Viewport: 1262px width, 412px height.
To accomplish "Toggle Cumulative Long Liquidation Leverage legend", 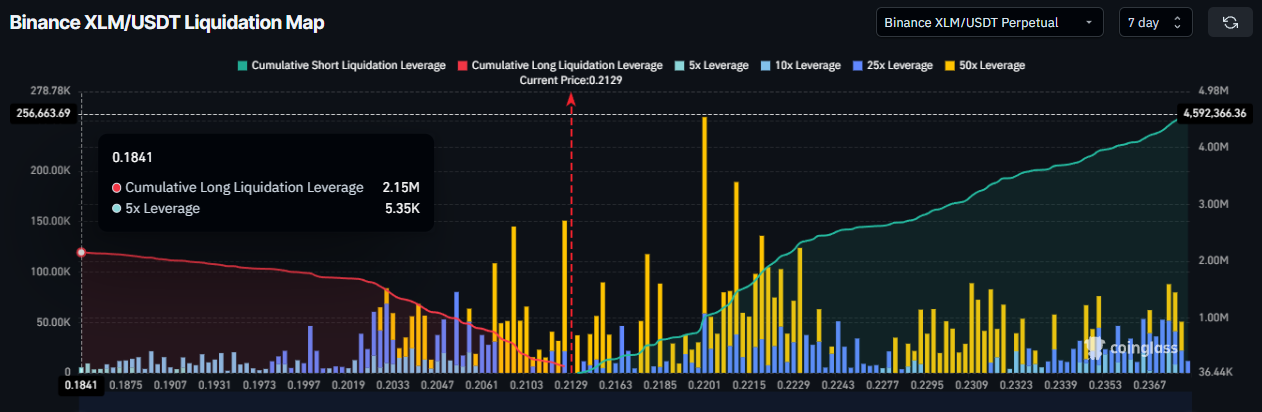I will tap(558, 65).
